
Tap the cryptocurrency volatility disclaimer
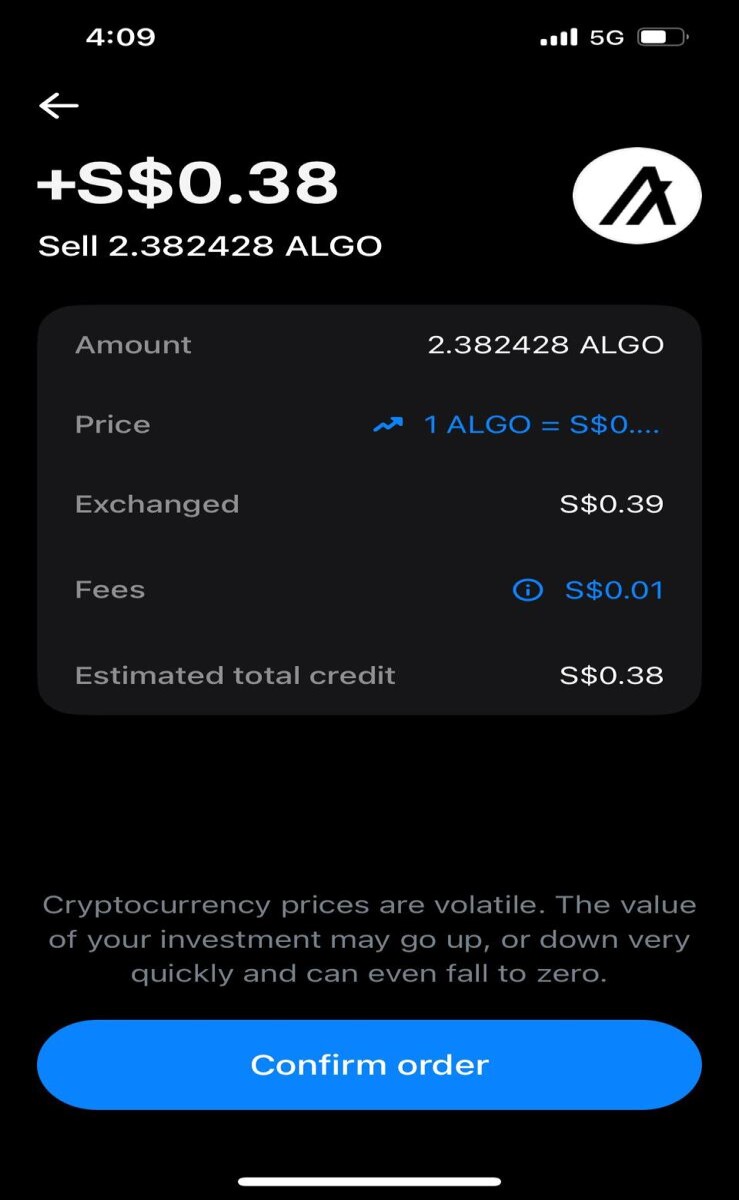pos(369,939)
